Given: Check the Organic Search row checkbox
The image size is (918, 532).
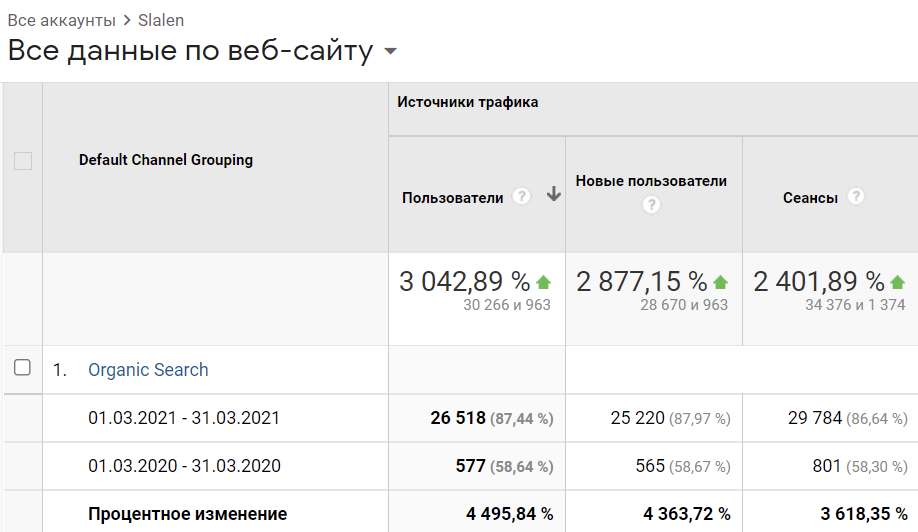Looking at the screenshot, I should pyautogui.click(x=22, y=368).
